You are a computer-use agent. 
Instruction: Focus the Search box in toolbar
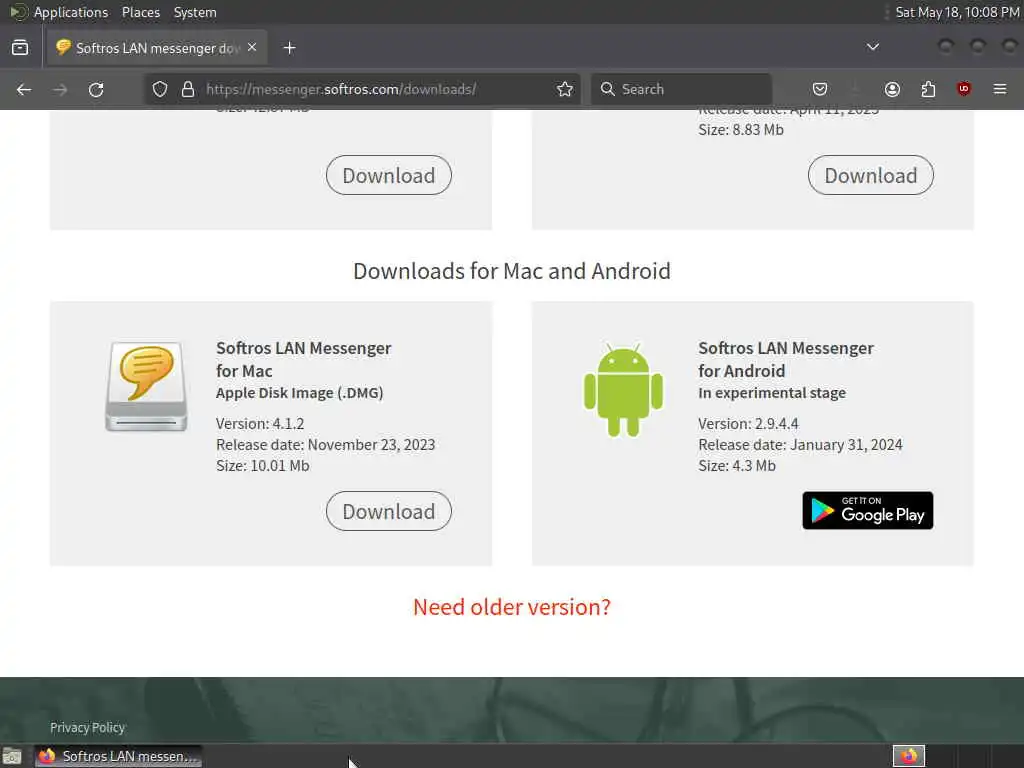pos(681,89)
